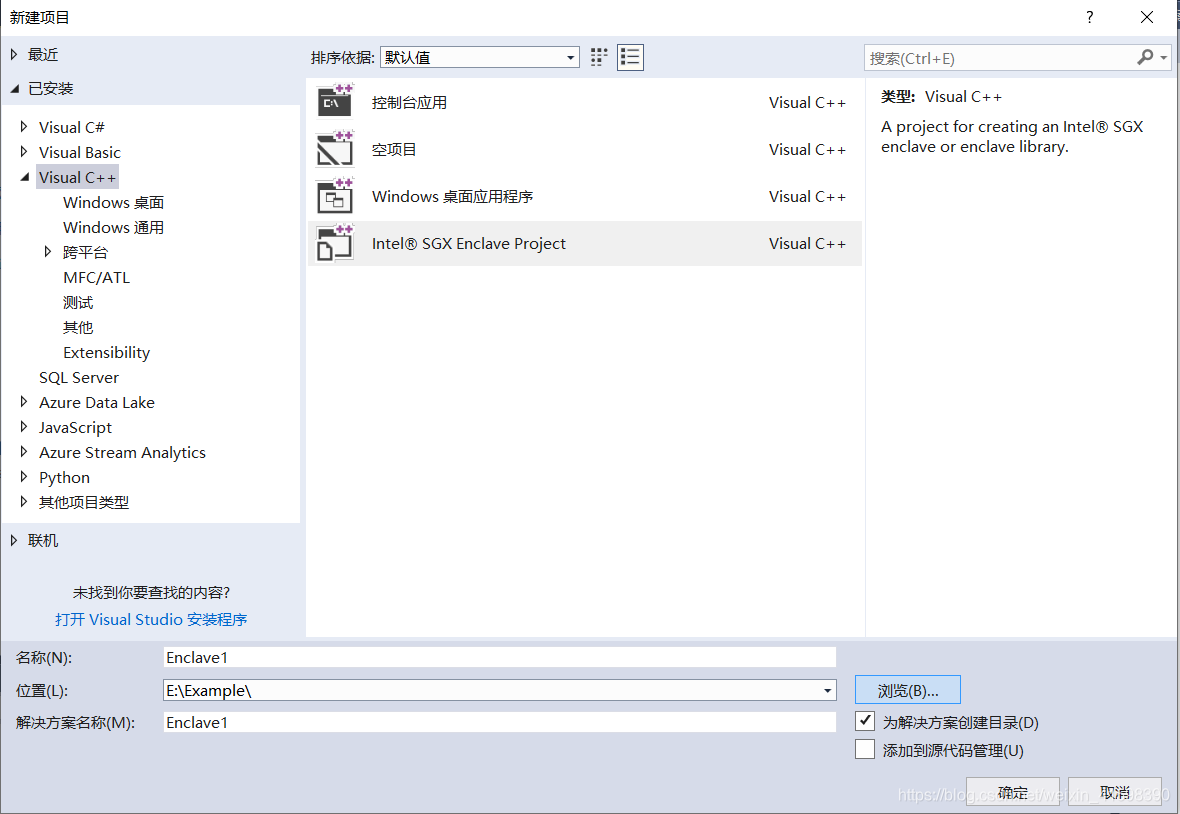Expand the Visual C# node
The height and width of the screenshot is (814, 1180).
24,126
